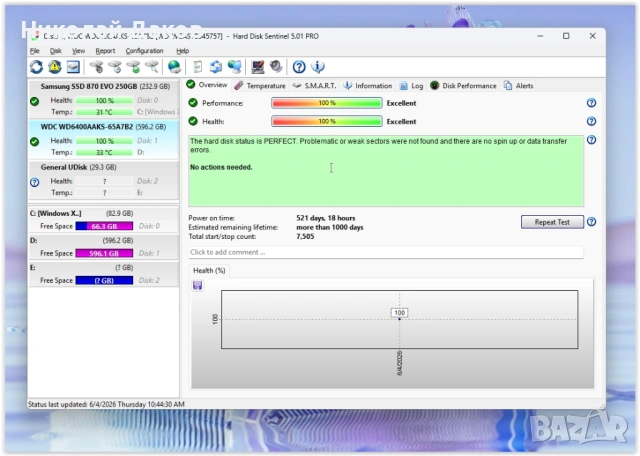The height and width of the screenshot is (456, 640).
Task: Click Samsung SSD 31 °C temperature bar
Action: click(x=104, y=112)
